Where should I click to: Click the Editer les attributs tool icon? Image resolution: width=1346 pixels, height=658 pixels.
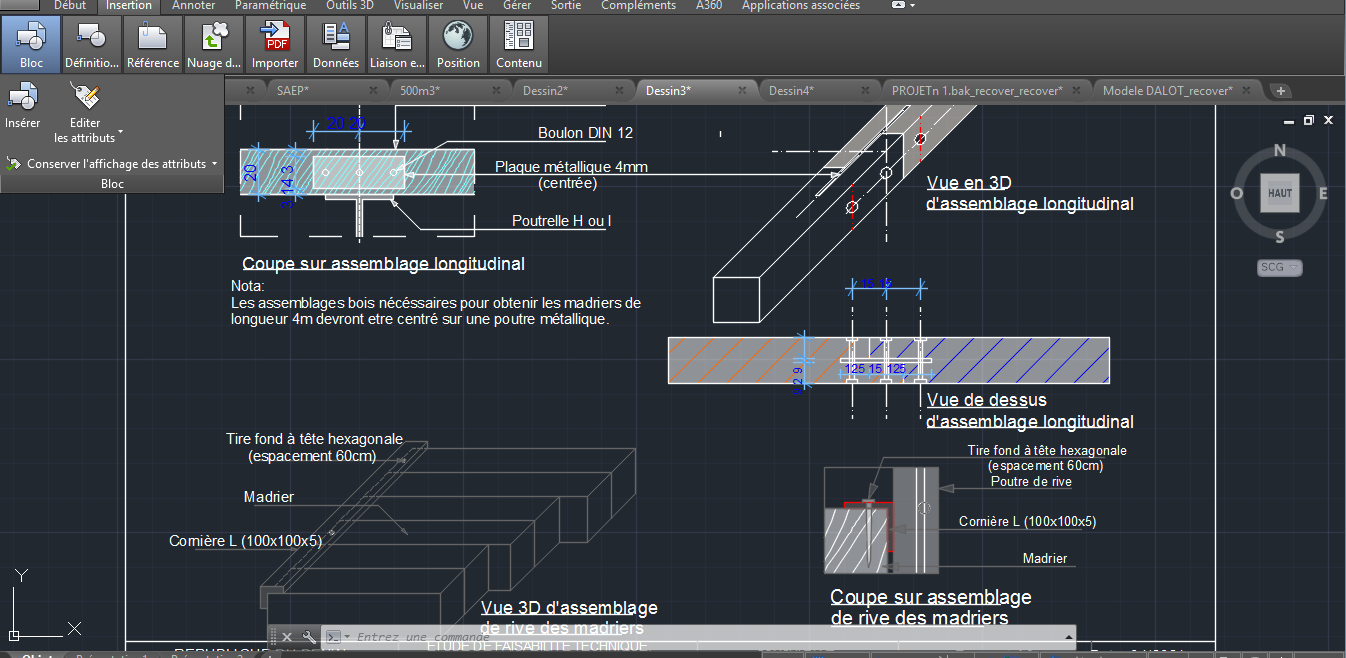pos(85,97)
